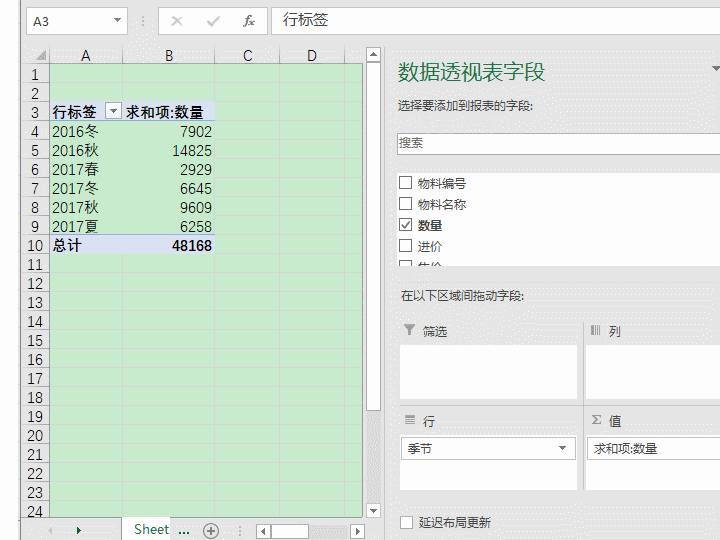Expand the Name Box dropdown arrow
Screen dimensions: 720x540
pos(118,21)
